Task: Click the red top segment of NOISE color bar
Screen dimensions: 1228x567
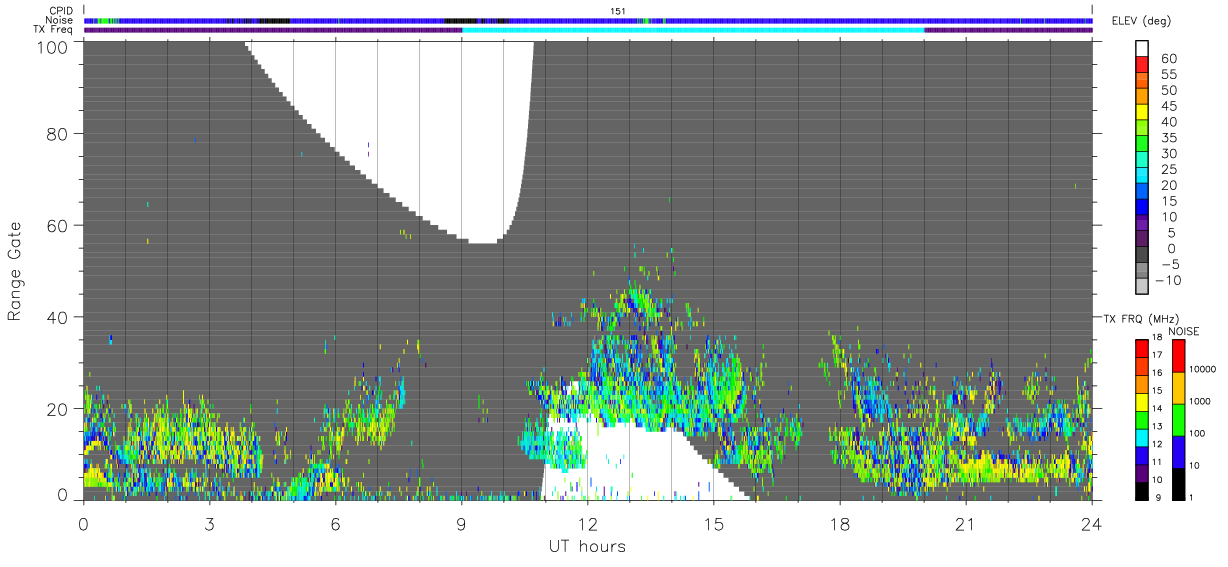Action: point(1179,356)
